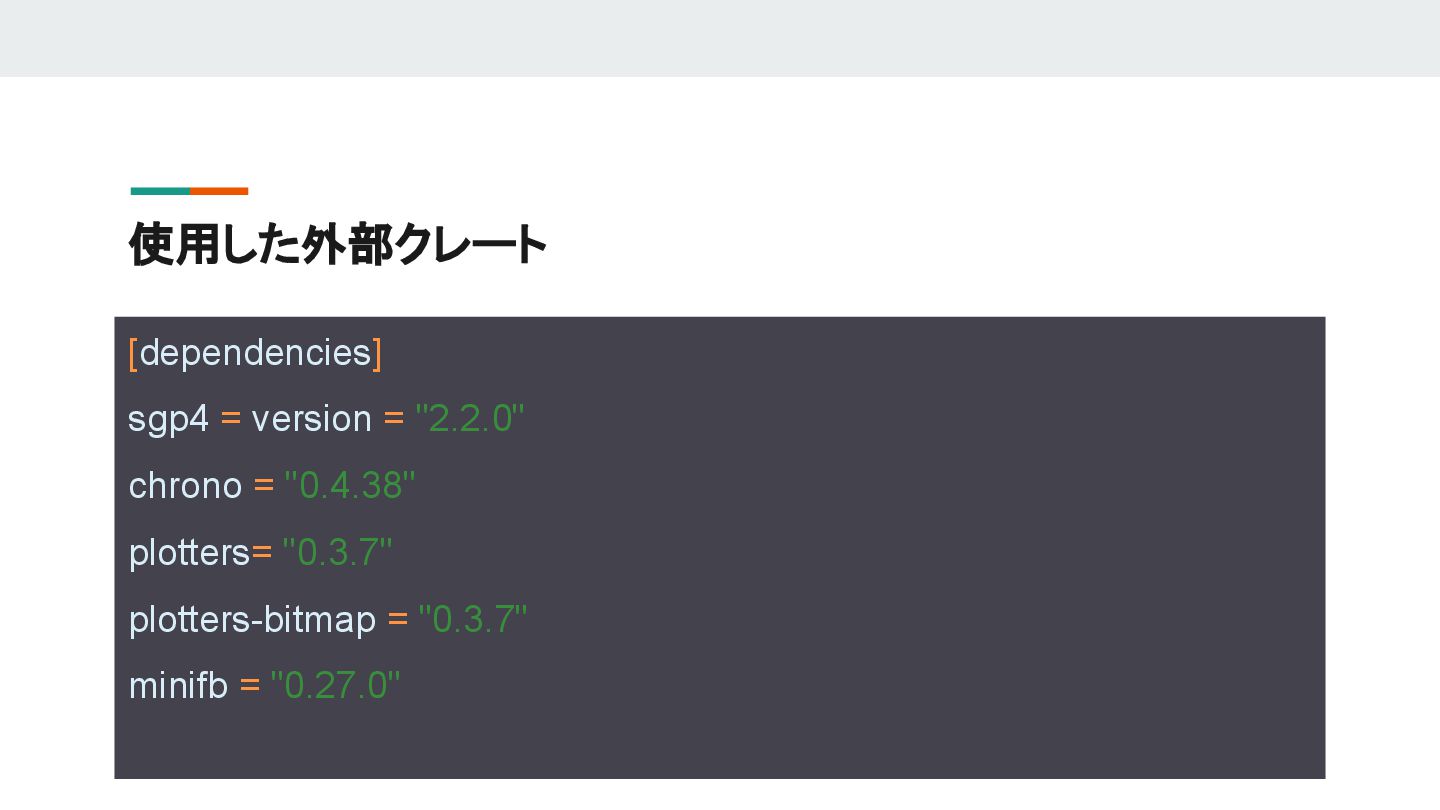Click the "2.2.0" version string
The width and height of the screenshot is (1440, 810).
click(469, 419)
